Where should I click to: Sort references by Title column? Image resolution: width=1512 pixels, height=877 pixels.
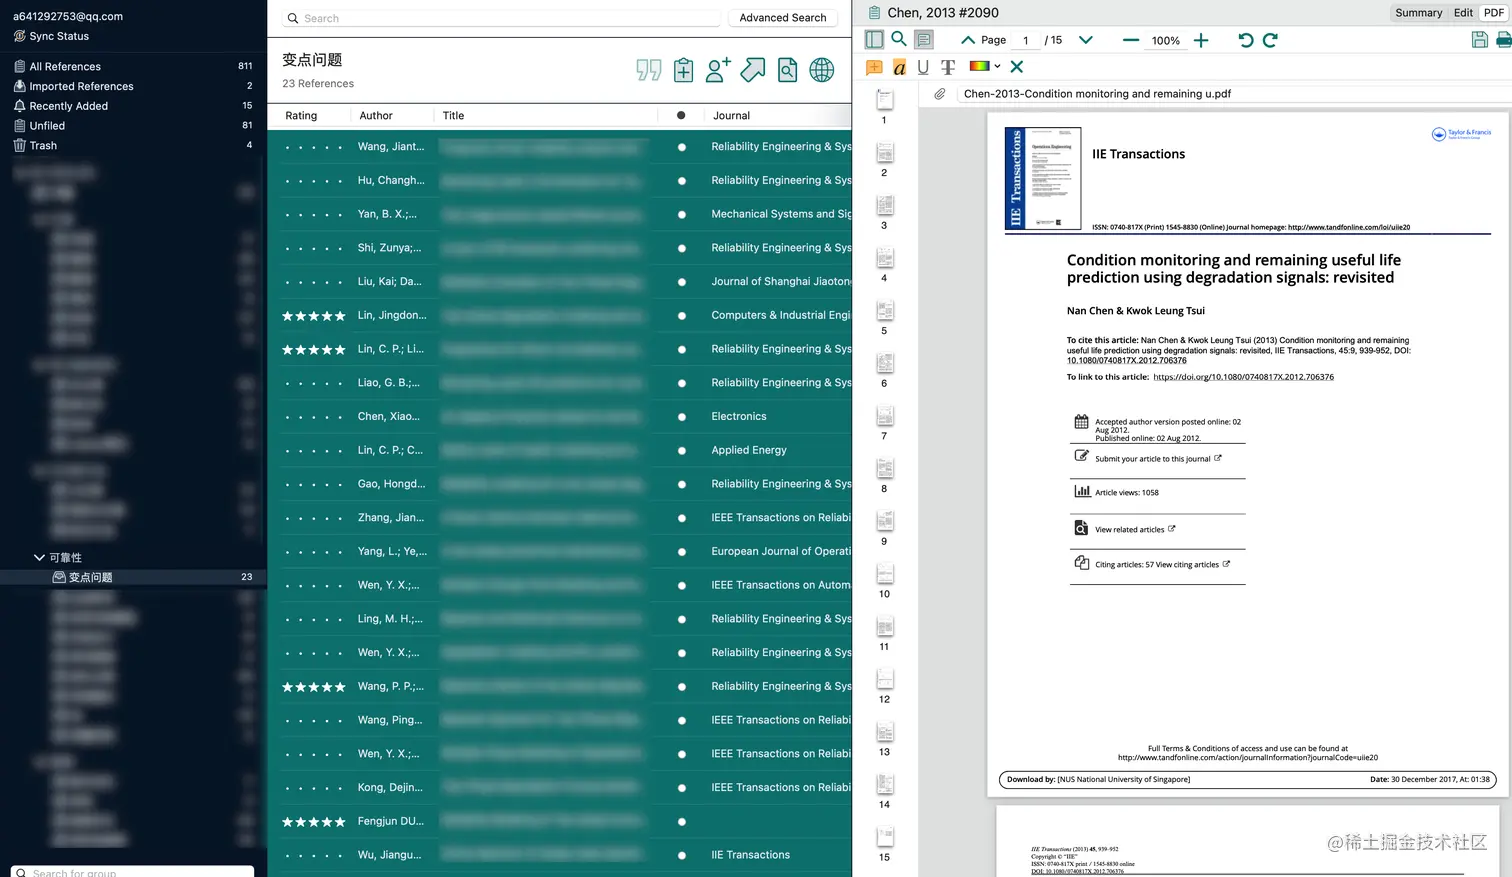pos(453,116)
